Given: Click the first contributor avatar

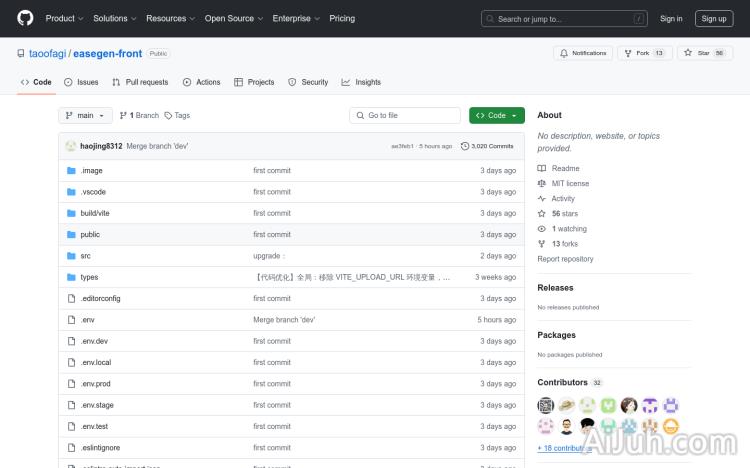Looking at the screenshot, I should point(546,405).
